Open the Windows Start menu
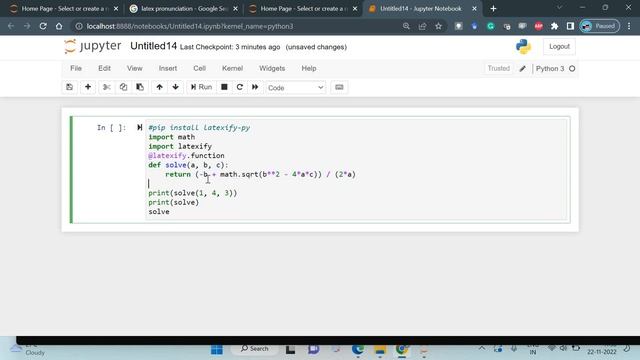 [x=217, y=349]
